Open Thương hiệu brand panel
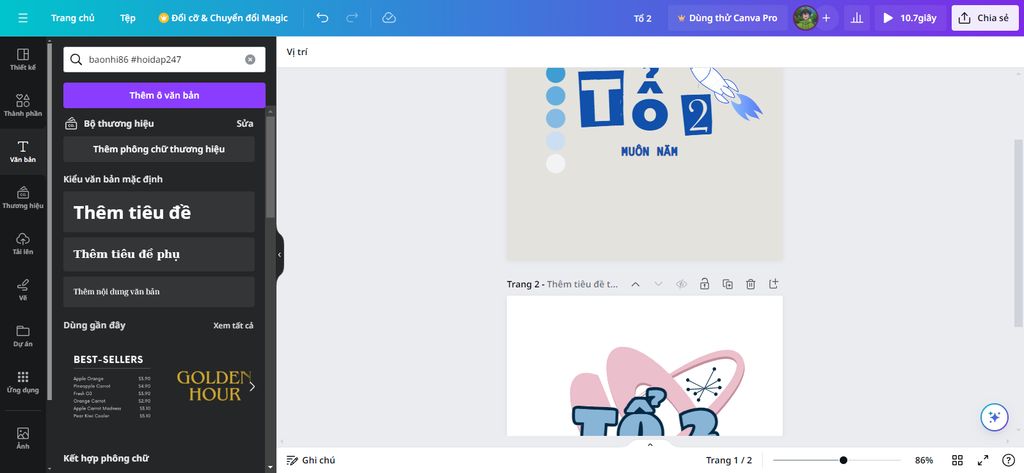The width and height of the screenshot is (1024, 473). [23, 197]
